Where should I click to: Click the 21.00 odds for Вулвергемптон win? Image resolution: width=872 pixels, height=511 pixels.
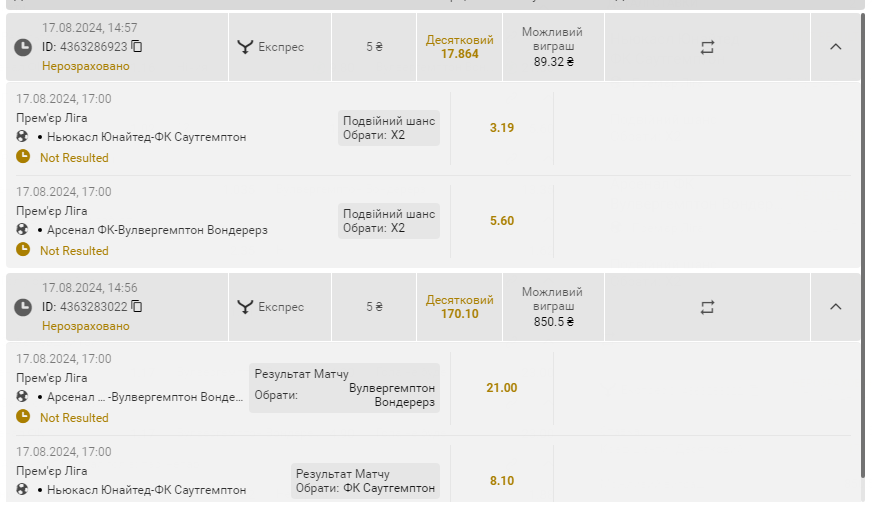click(x=502, y=388)
